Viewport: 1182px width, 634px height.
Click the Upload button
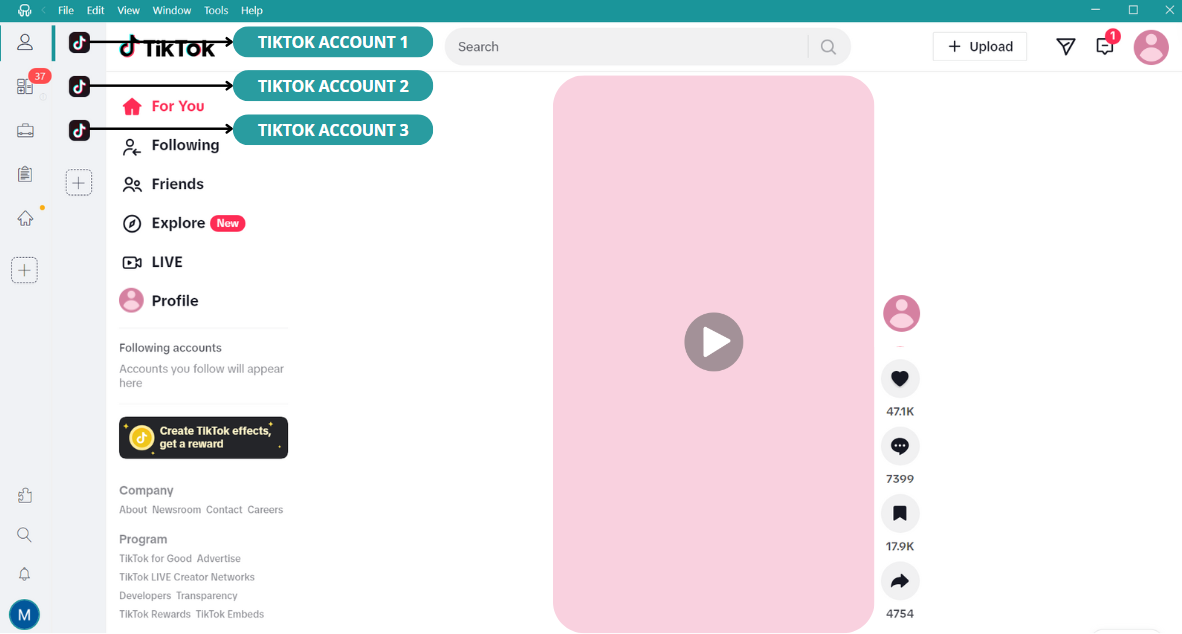[x=979, y=47]
